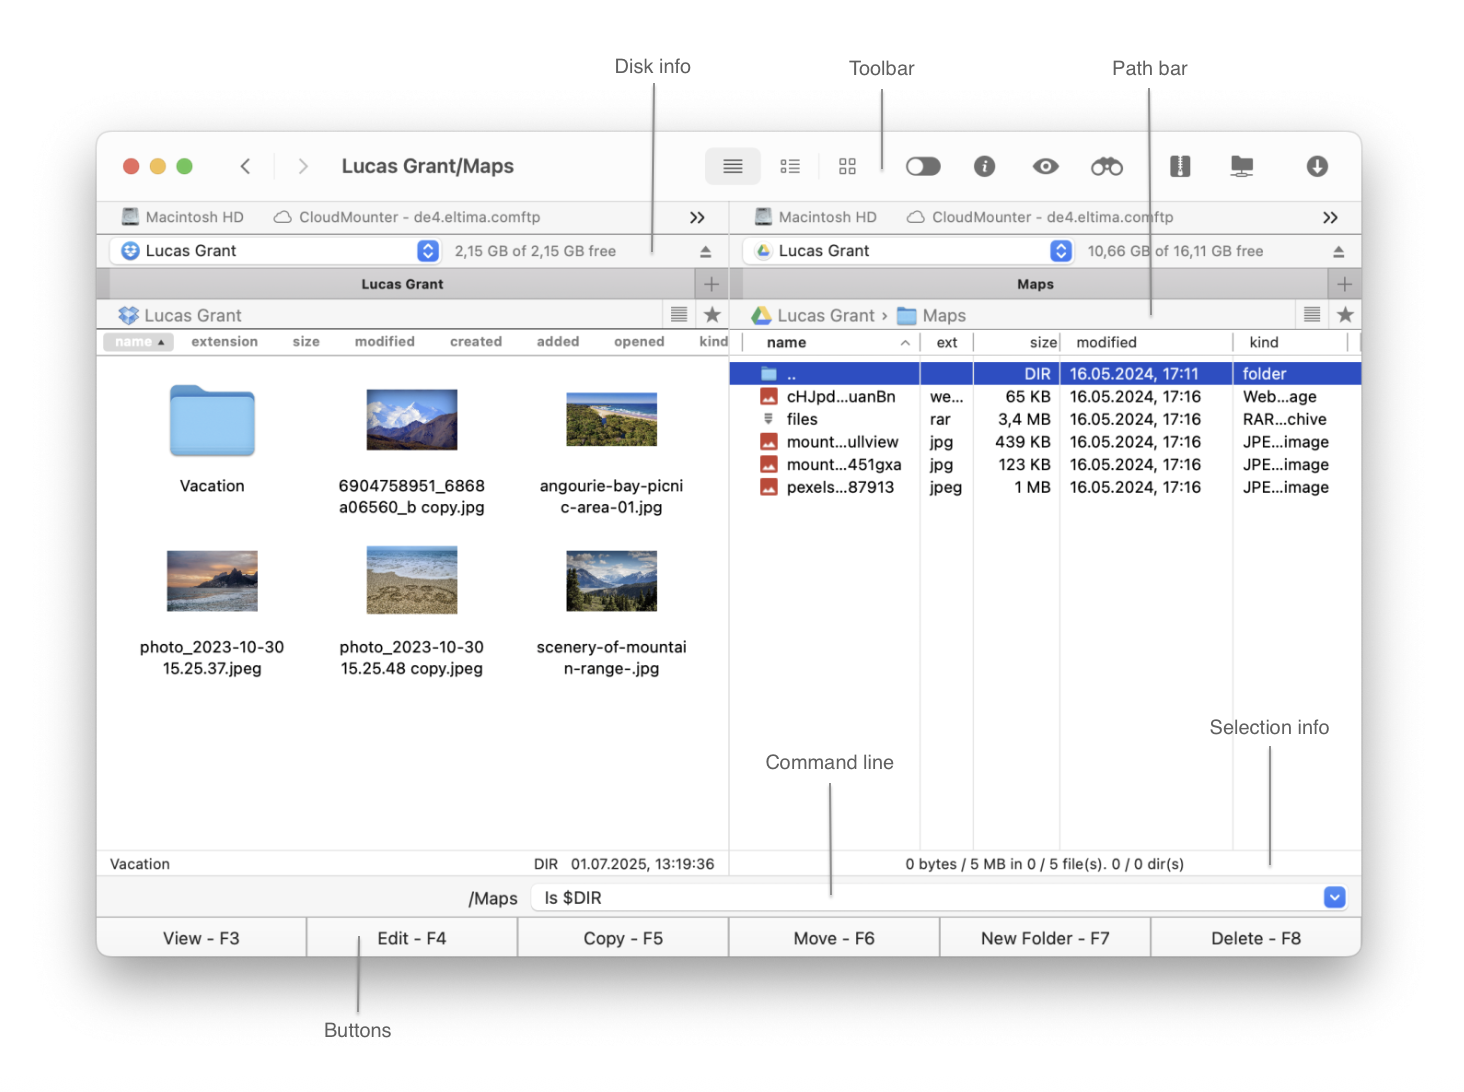Screen dimensions: 1464x1092
Task: Switch to icon grid view mode
Action: 847,167
